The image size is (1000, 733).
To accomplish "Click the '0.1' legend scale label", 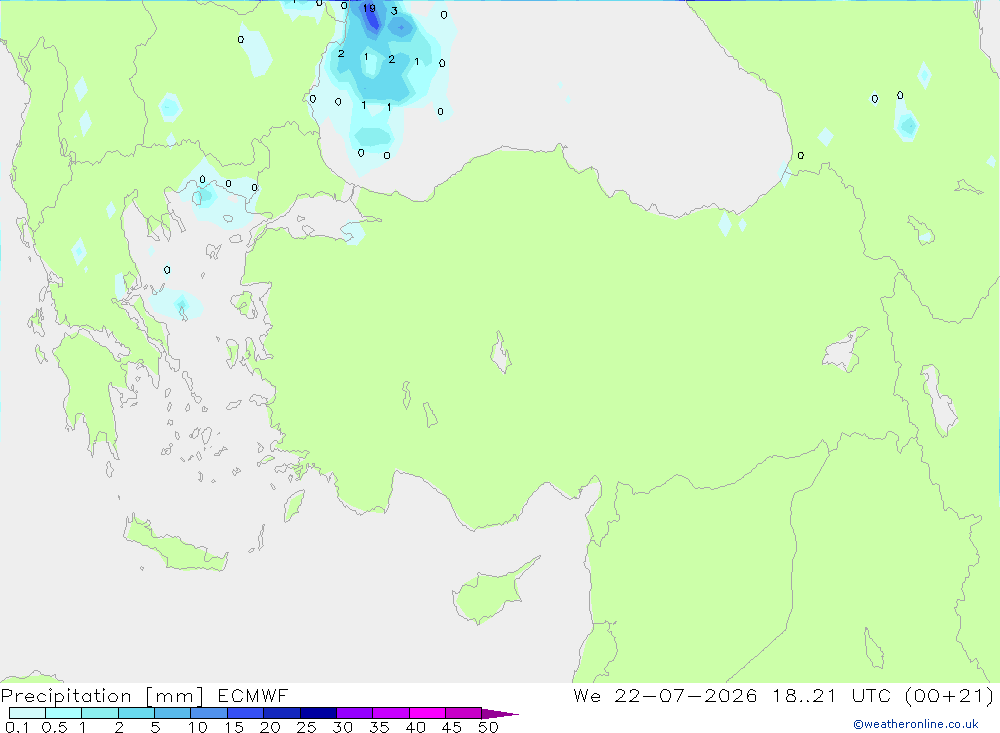I will click(17, 727).
